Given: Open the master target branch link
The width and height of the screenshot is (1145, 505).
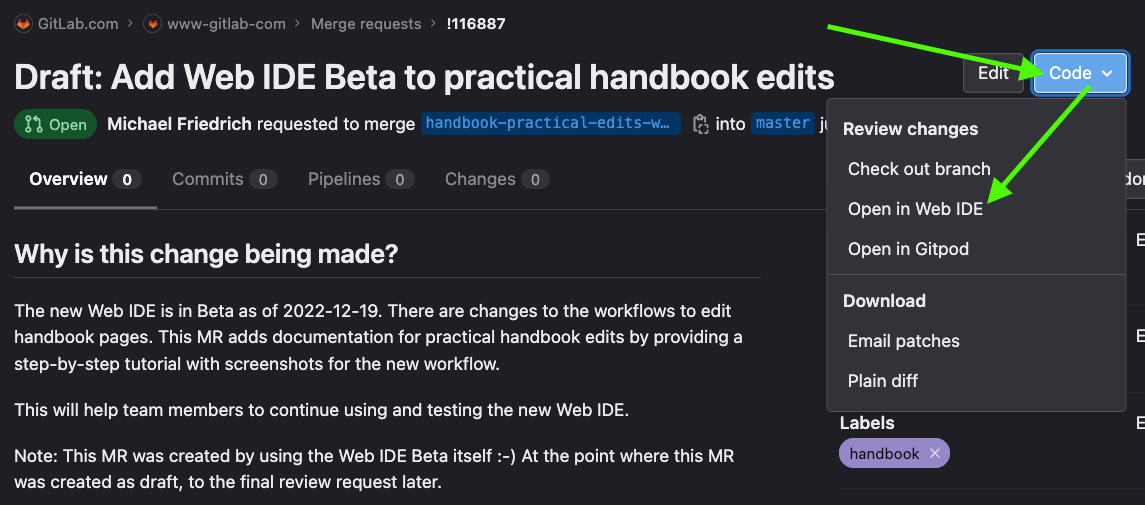Looking at the screenshot, I should 783,123.
